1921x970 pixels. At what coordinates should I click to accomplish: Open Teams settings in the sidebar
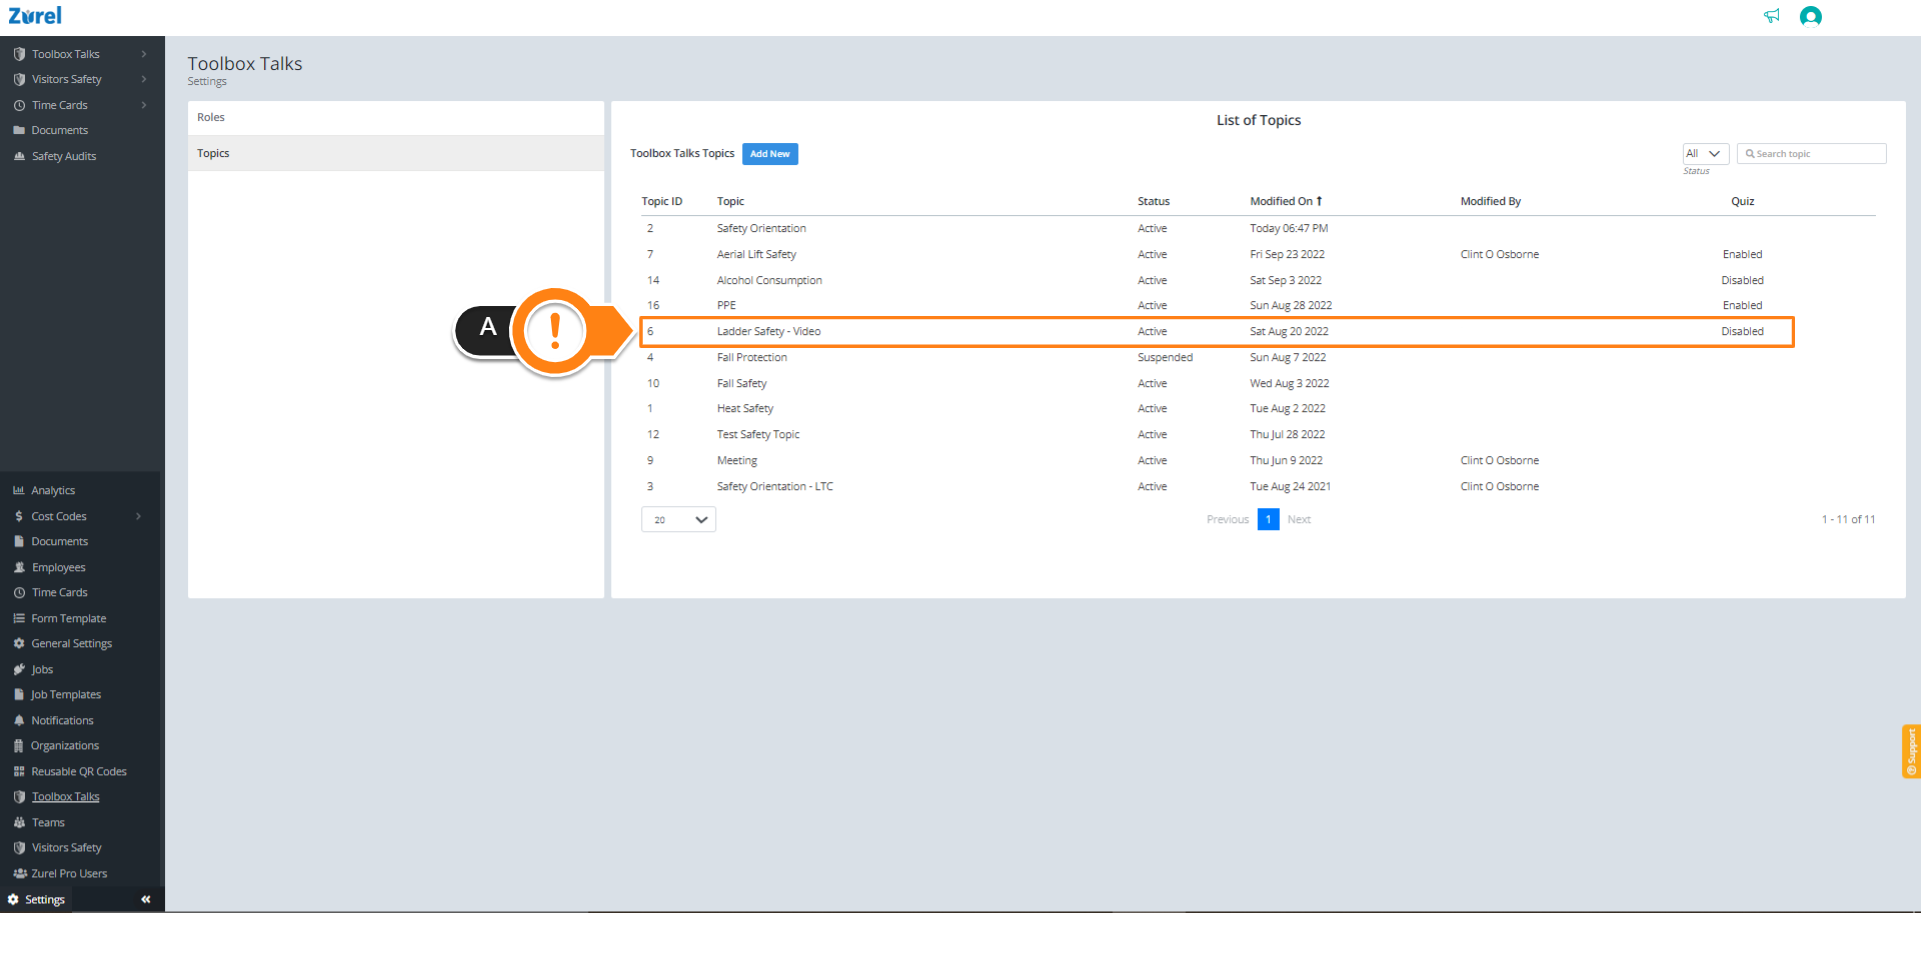coord(47,822)
